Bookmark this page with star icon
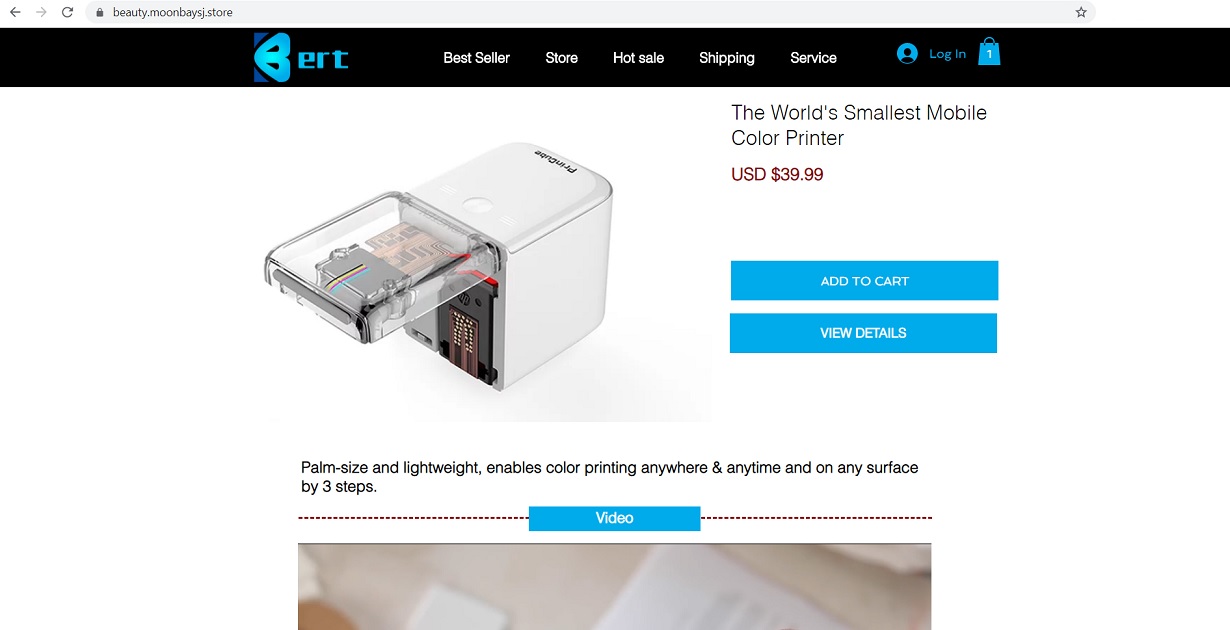 click(x=1081, y=12)
